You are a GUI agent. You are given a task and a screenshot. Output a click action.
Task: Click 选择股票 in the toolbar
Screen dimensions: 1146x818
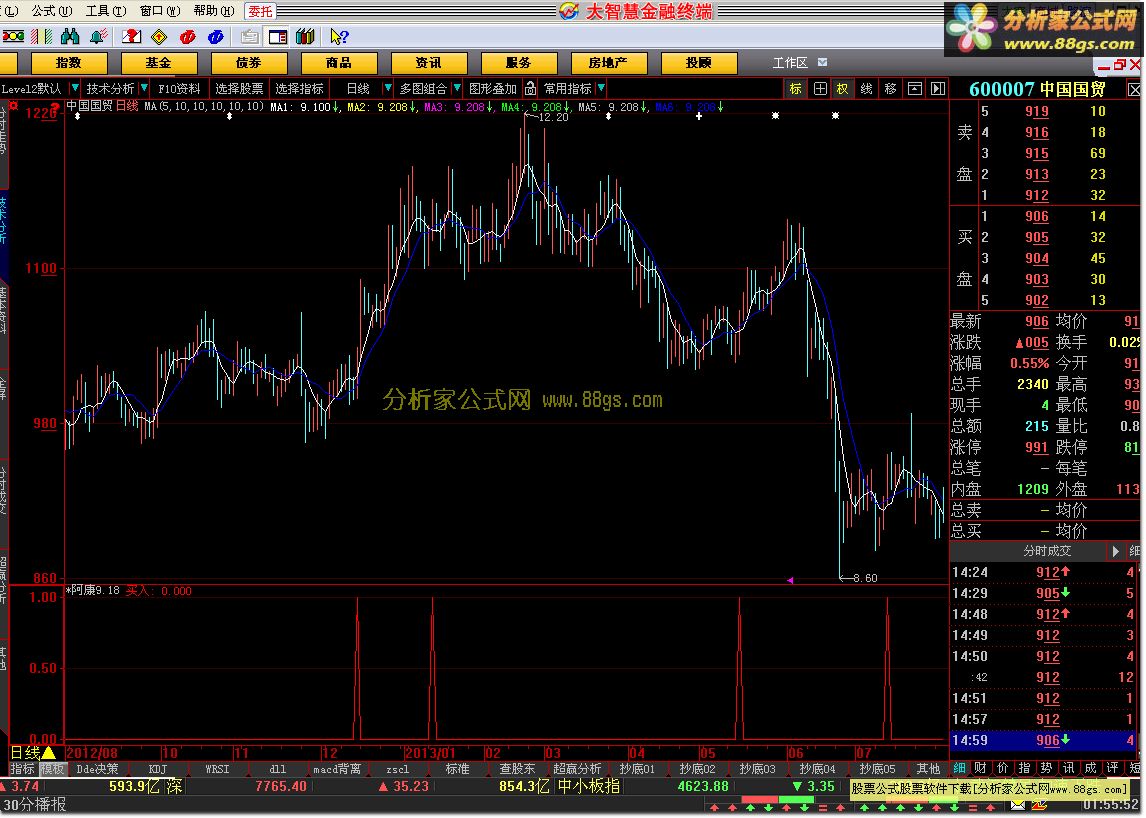click(x=239, y=88)
